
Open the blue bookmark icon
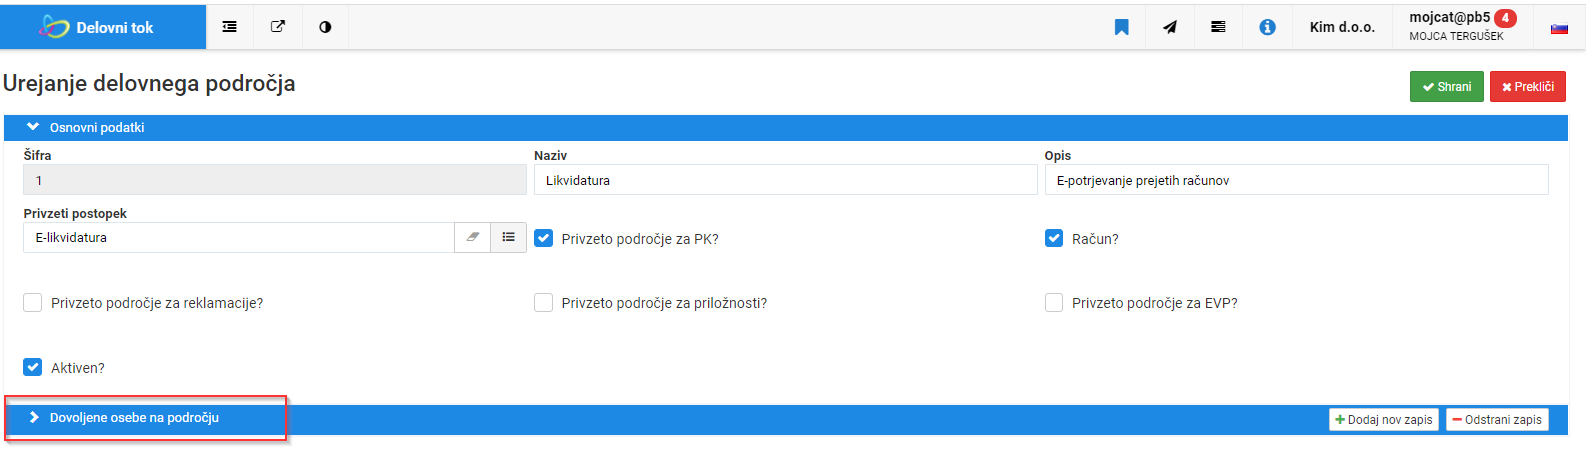pos(1122,27)
